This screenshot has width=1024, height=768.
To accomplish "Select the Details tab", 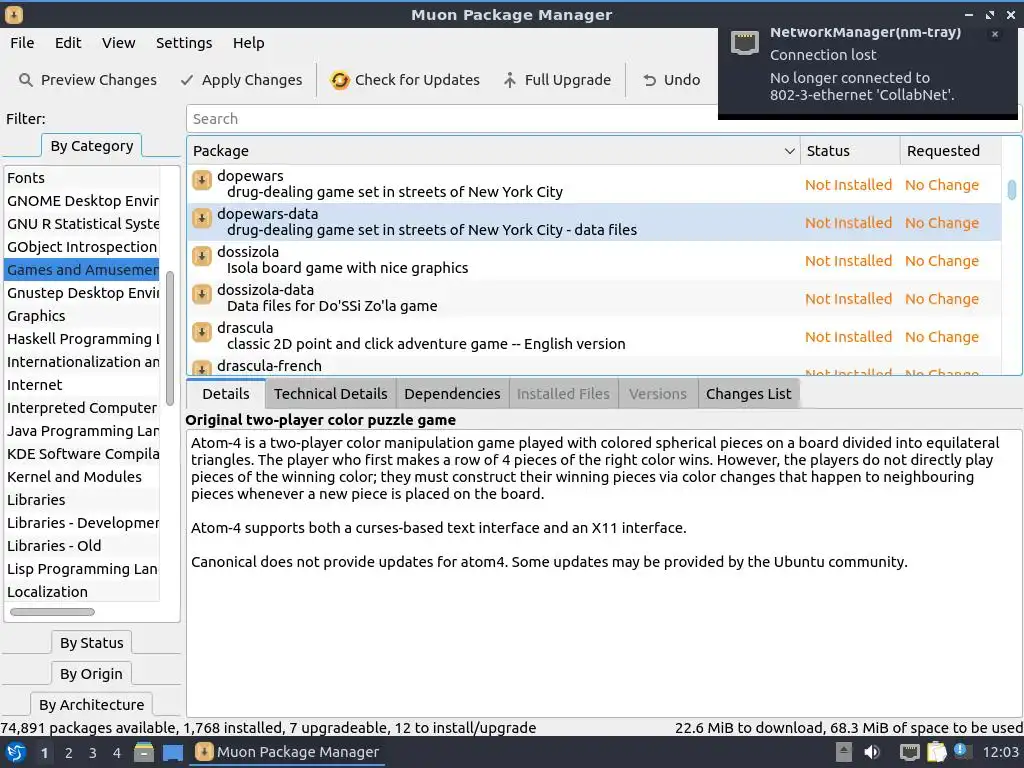I will (x=226, y=394).
